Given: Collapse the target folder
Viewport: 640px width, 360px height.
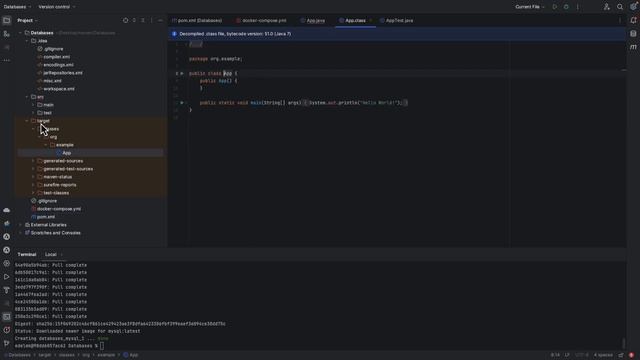Looking at the screenshot, I should pos(27,121).
